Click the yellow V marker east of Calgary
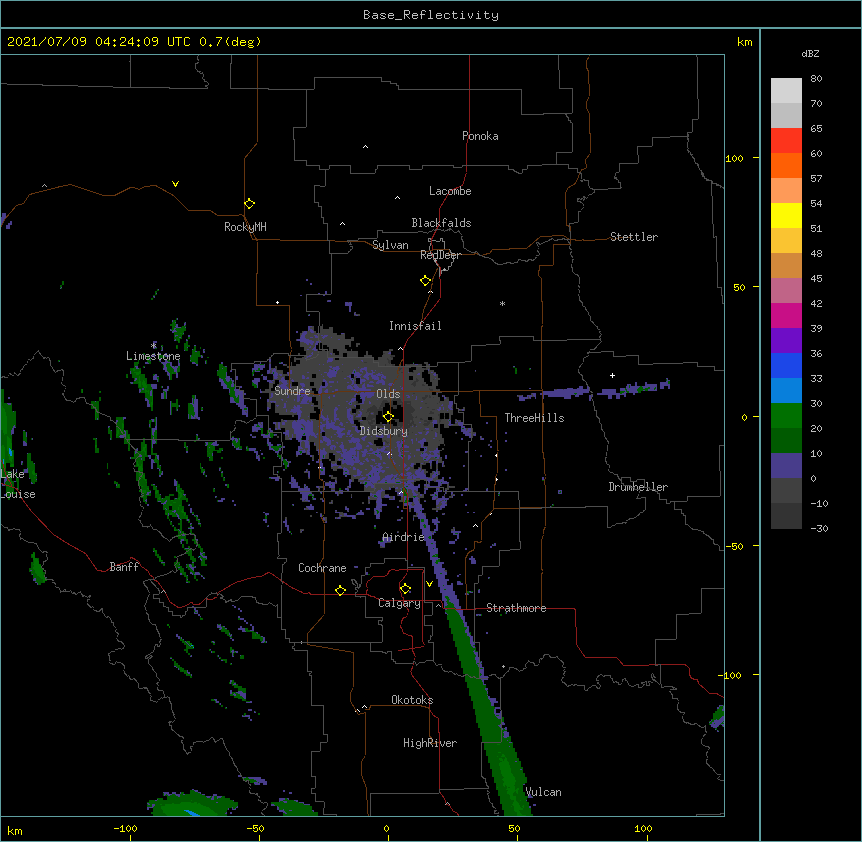This screenshot has height=842, width=862. (x=429, y=584)
